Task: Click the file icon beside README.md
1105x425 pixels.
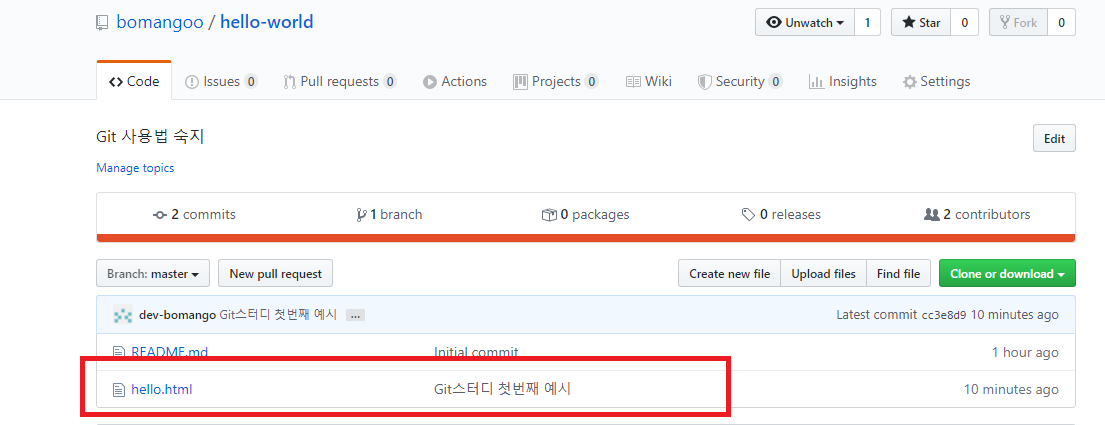Action: [x=118, y=352]
